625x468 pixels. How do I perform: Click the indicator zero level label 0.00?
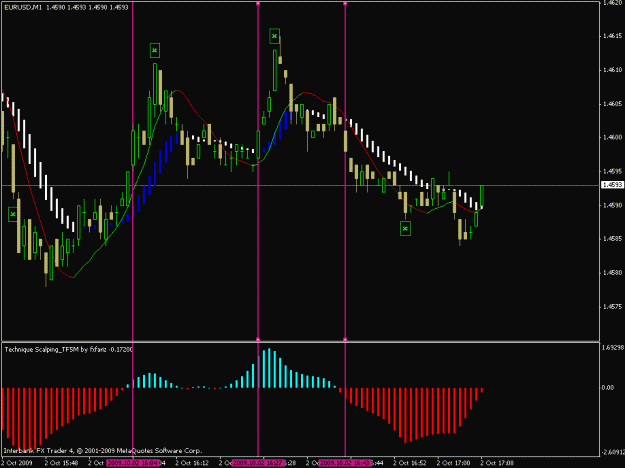[x=608, y=387]
